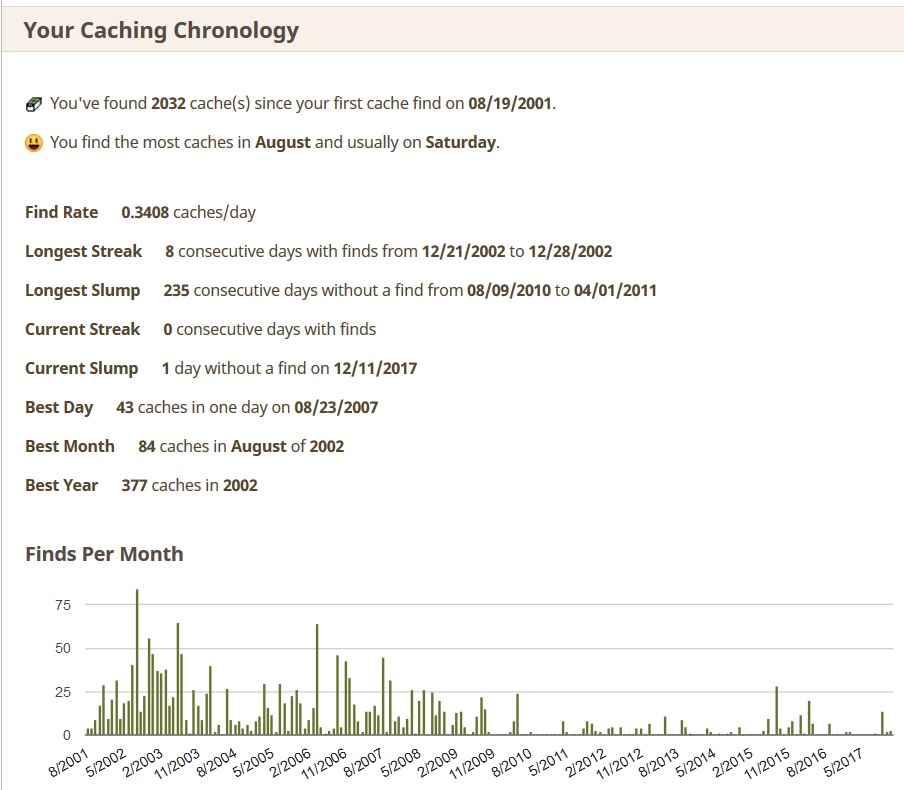Click the 50 y-axis gridline label

click(62, 648)
